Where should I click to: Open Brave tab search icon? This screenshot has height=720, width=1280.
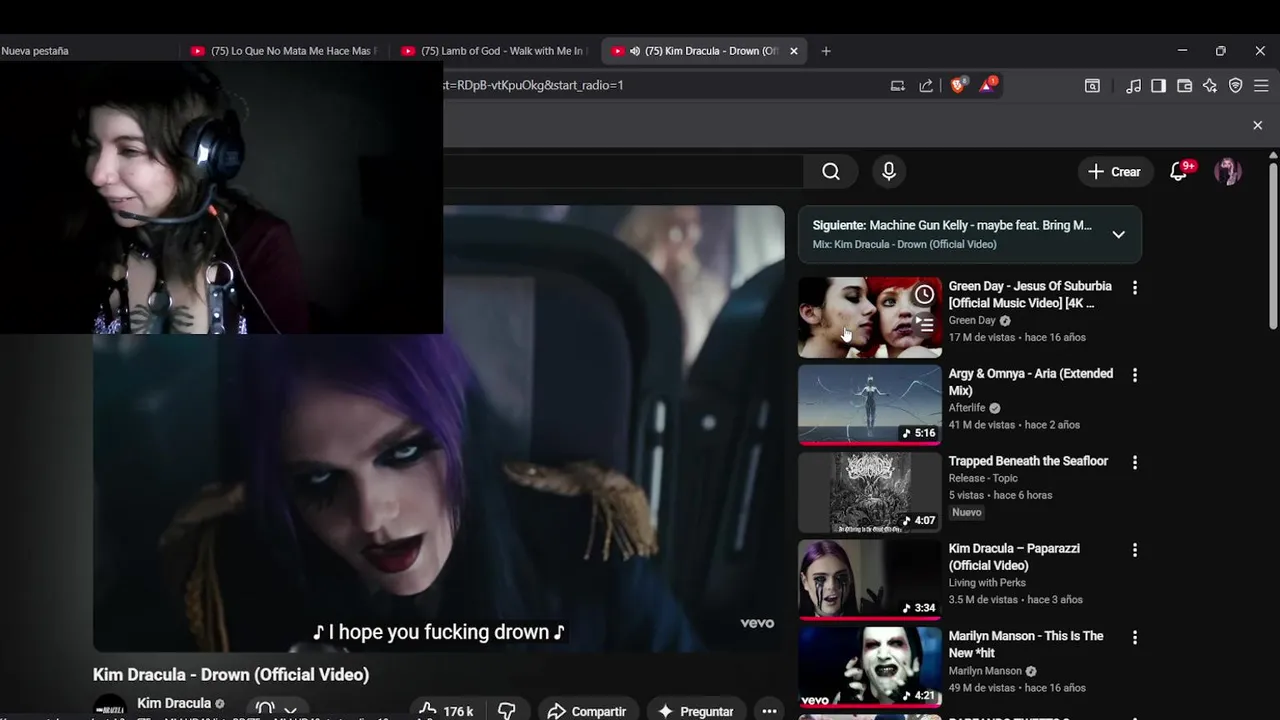[1092, 86]
